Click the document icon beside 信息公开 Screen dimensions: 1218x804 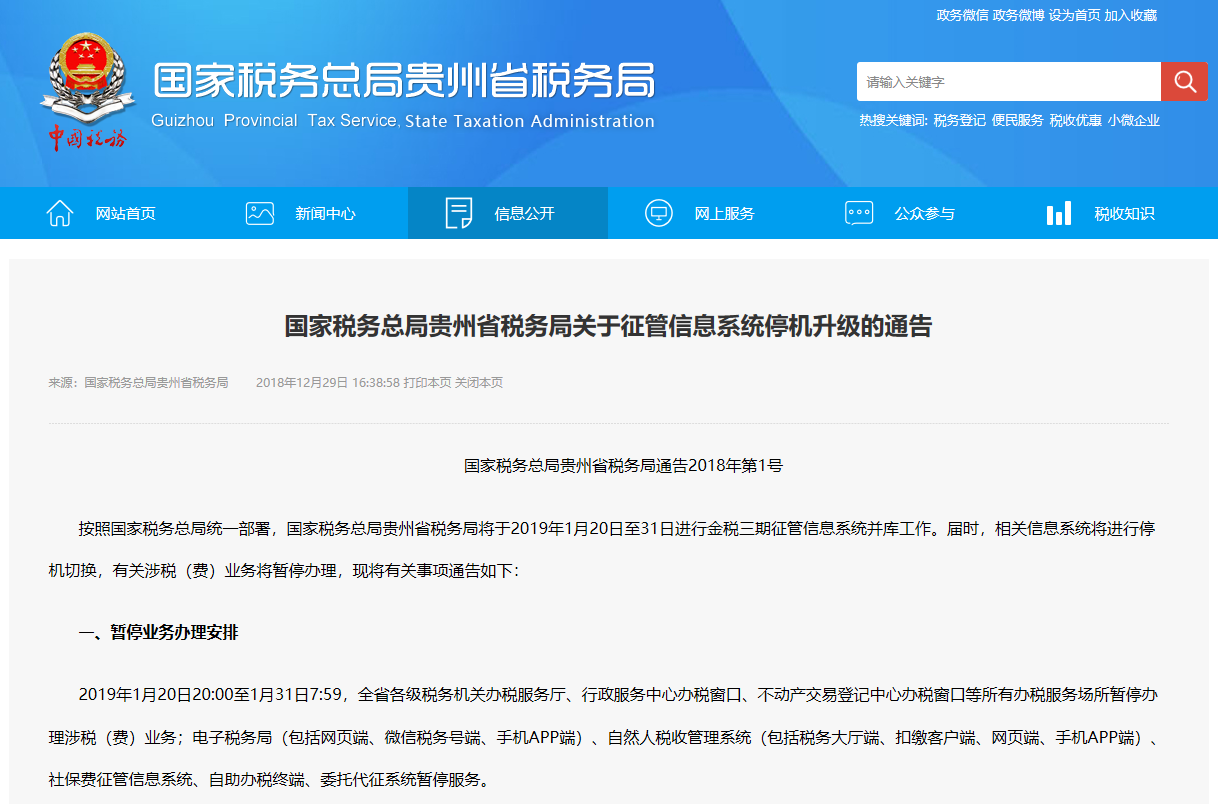pos(459,213)
